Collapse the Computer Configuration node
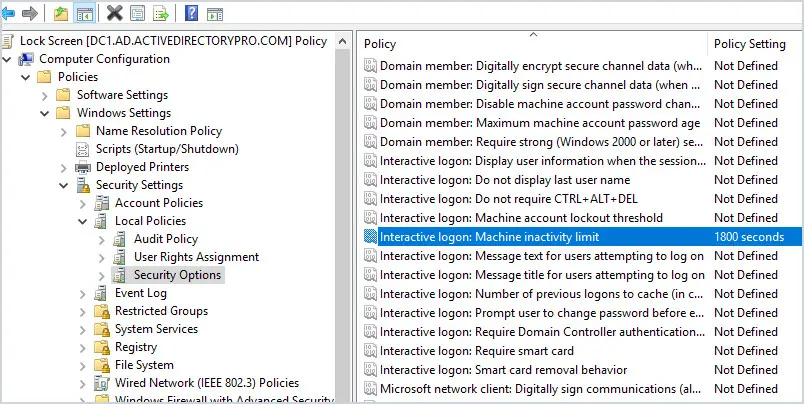This screenshot has width=804, height=404. (6, 59)
